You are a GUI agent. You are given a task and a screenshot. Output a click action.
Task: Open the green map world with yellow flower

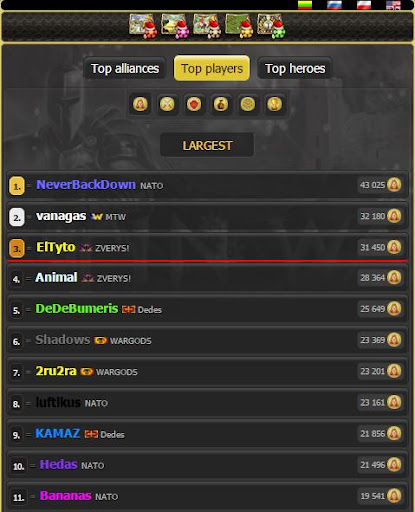click(239, 26)
